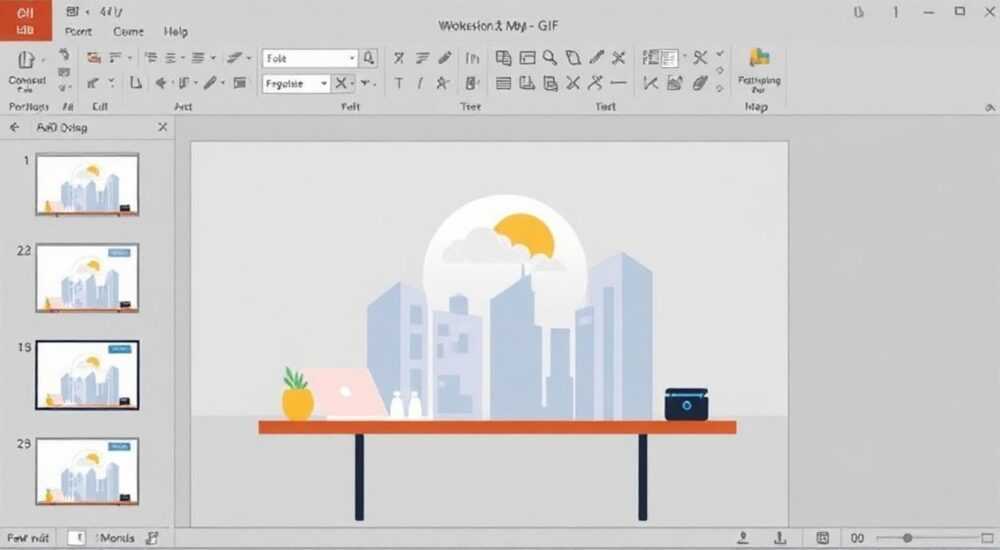Click the fit-to-window icon at the status bar end
The width and height of the screenshot is (1000, 550).
987,538
